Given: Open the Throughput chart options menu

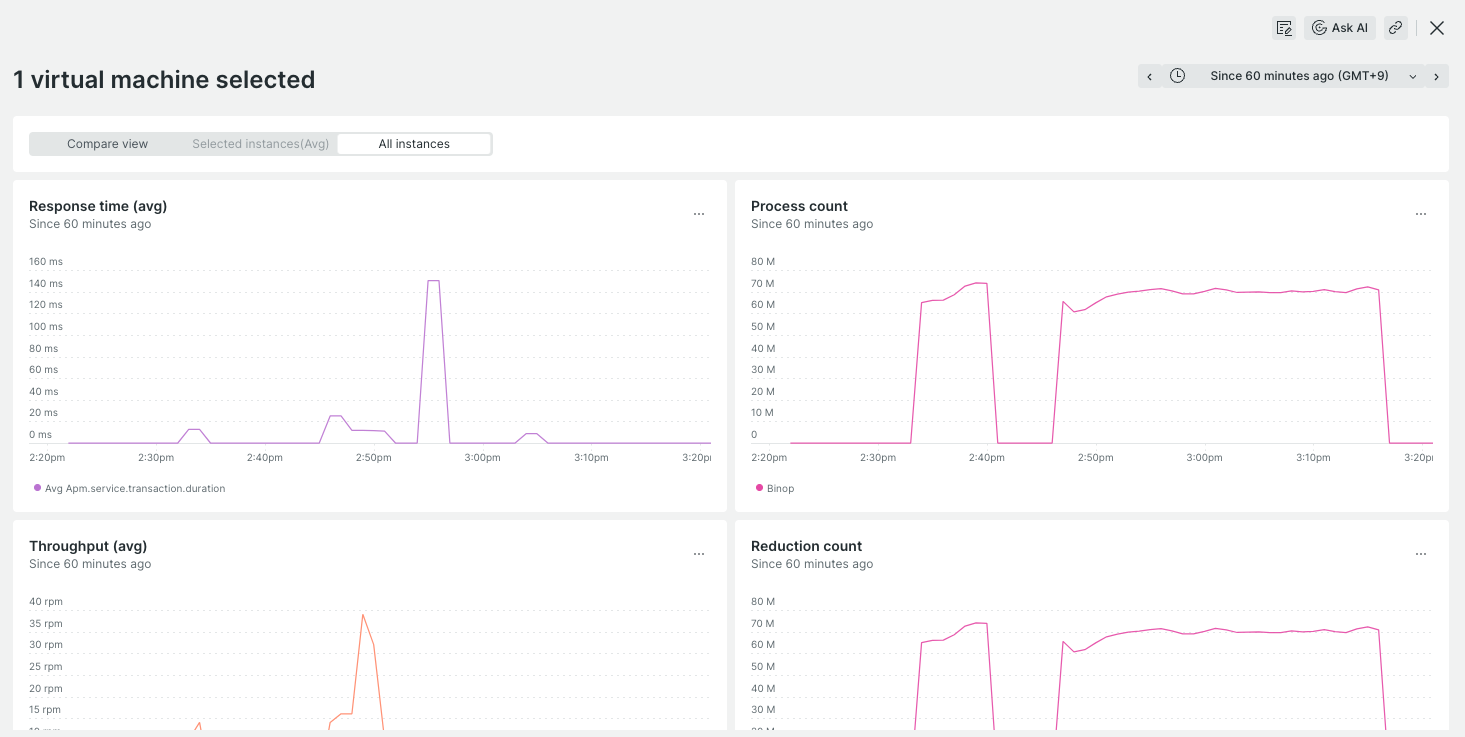Looking at the screenshot, I should point(699,554).
